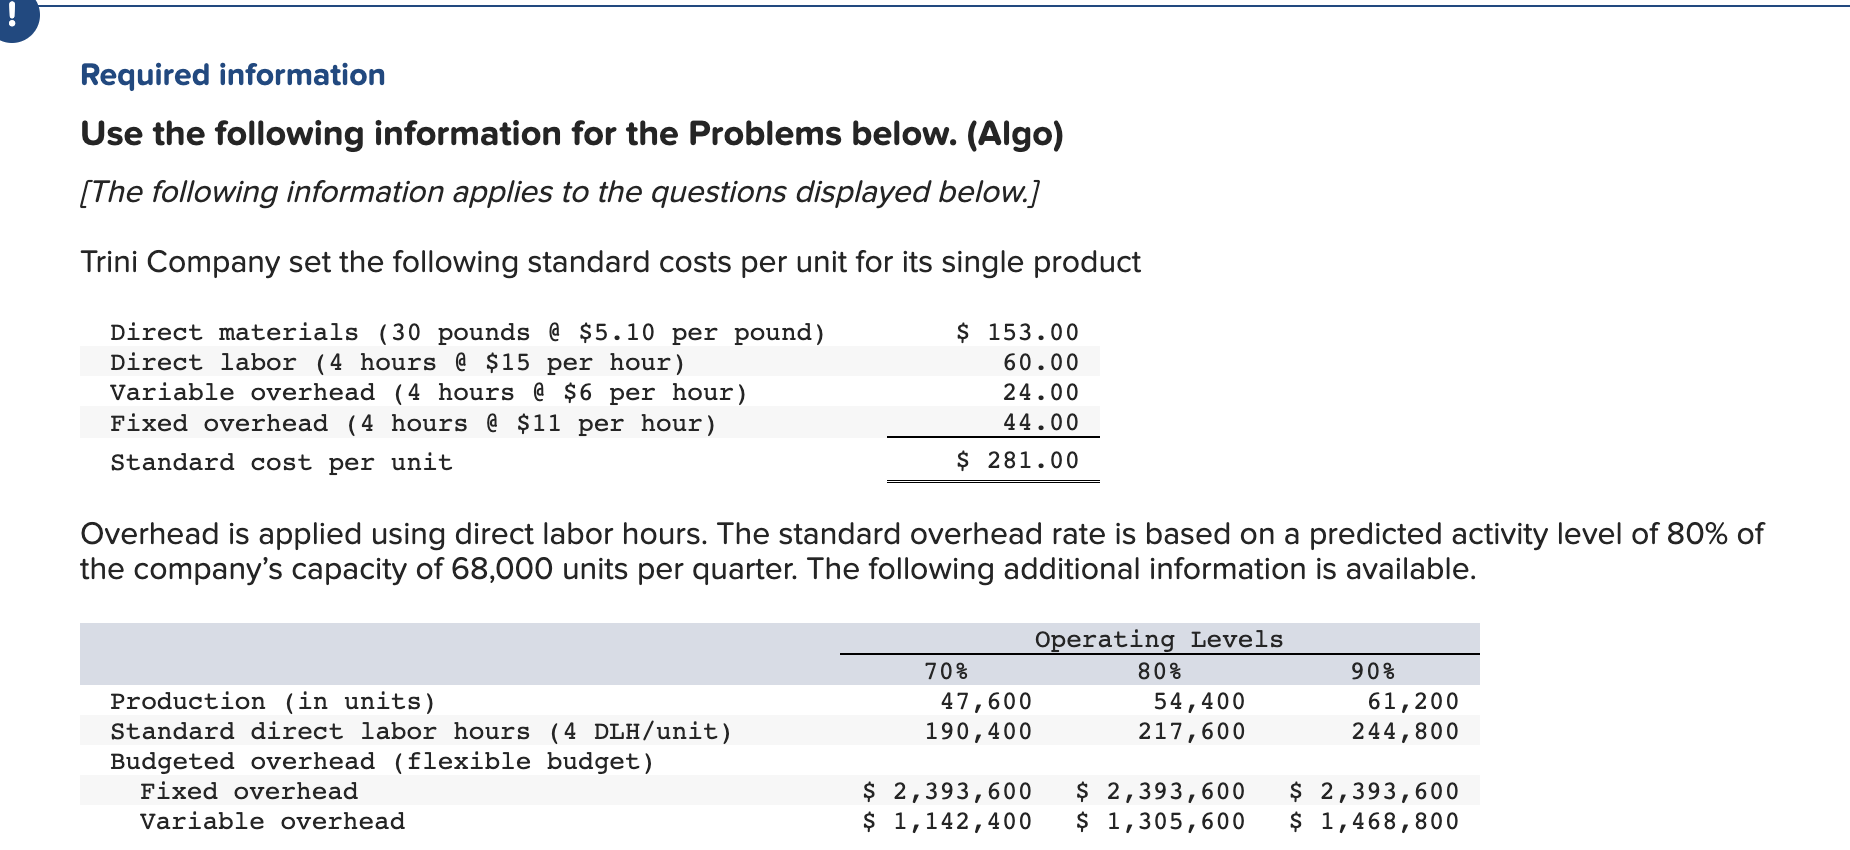The image size is (1850, 850).
Task: Click the 44.00 fixed overhead value
Action: point(1041,422)
